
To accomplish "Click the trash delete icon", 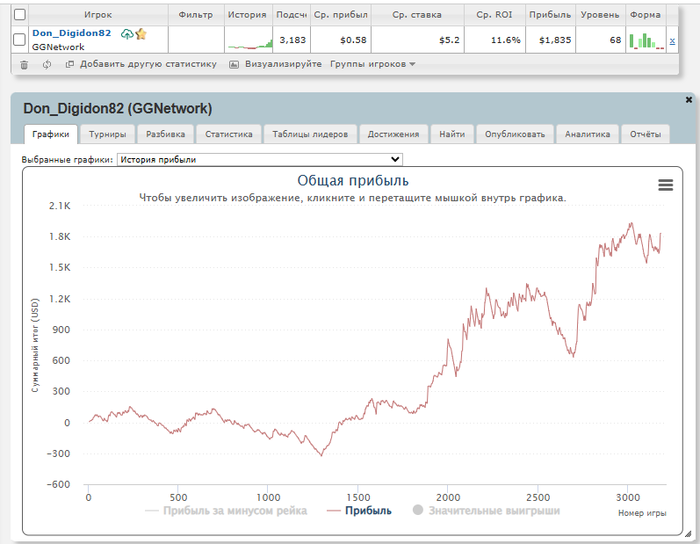I will click(24, 65).
